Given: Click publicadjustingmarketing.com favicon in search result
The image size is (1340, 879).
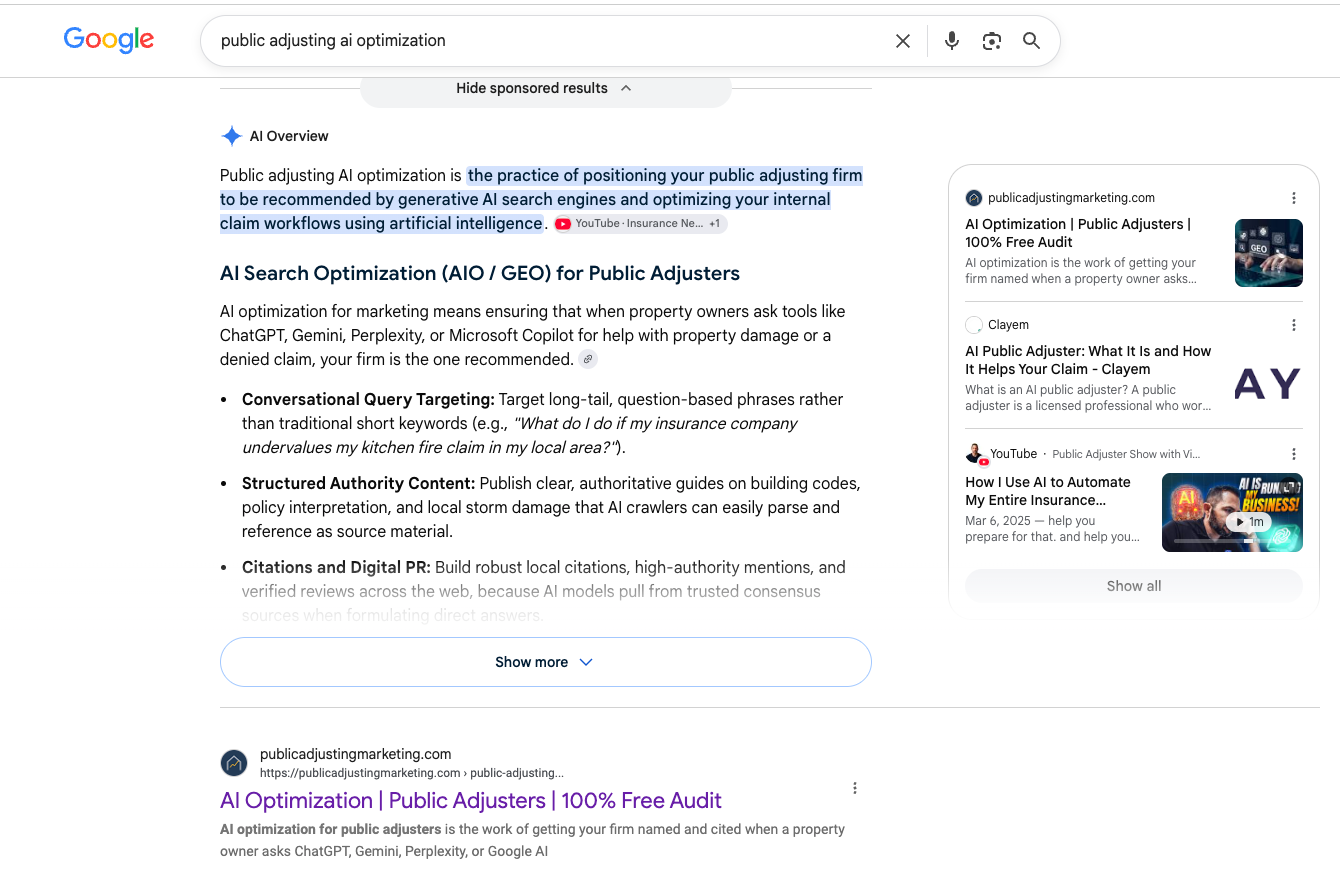Looking at the screenshot, I should [234, 763].
